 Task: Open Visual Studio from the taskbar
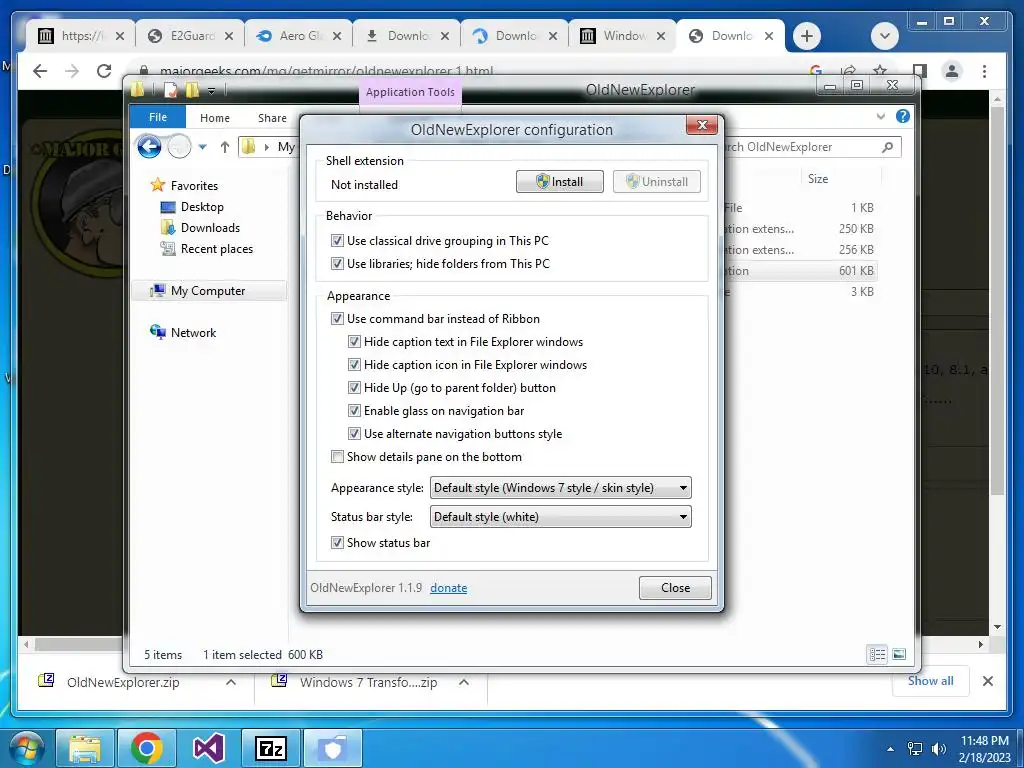coord(208,748)
